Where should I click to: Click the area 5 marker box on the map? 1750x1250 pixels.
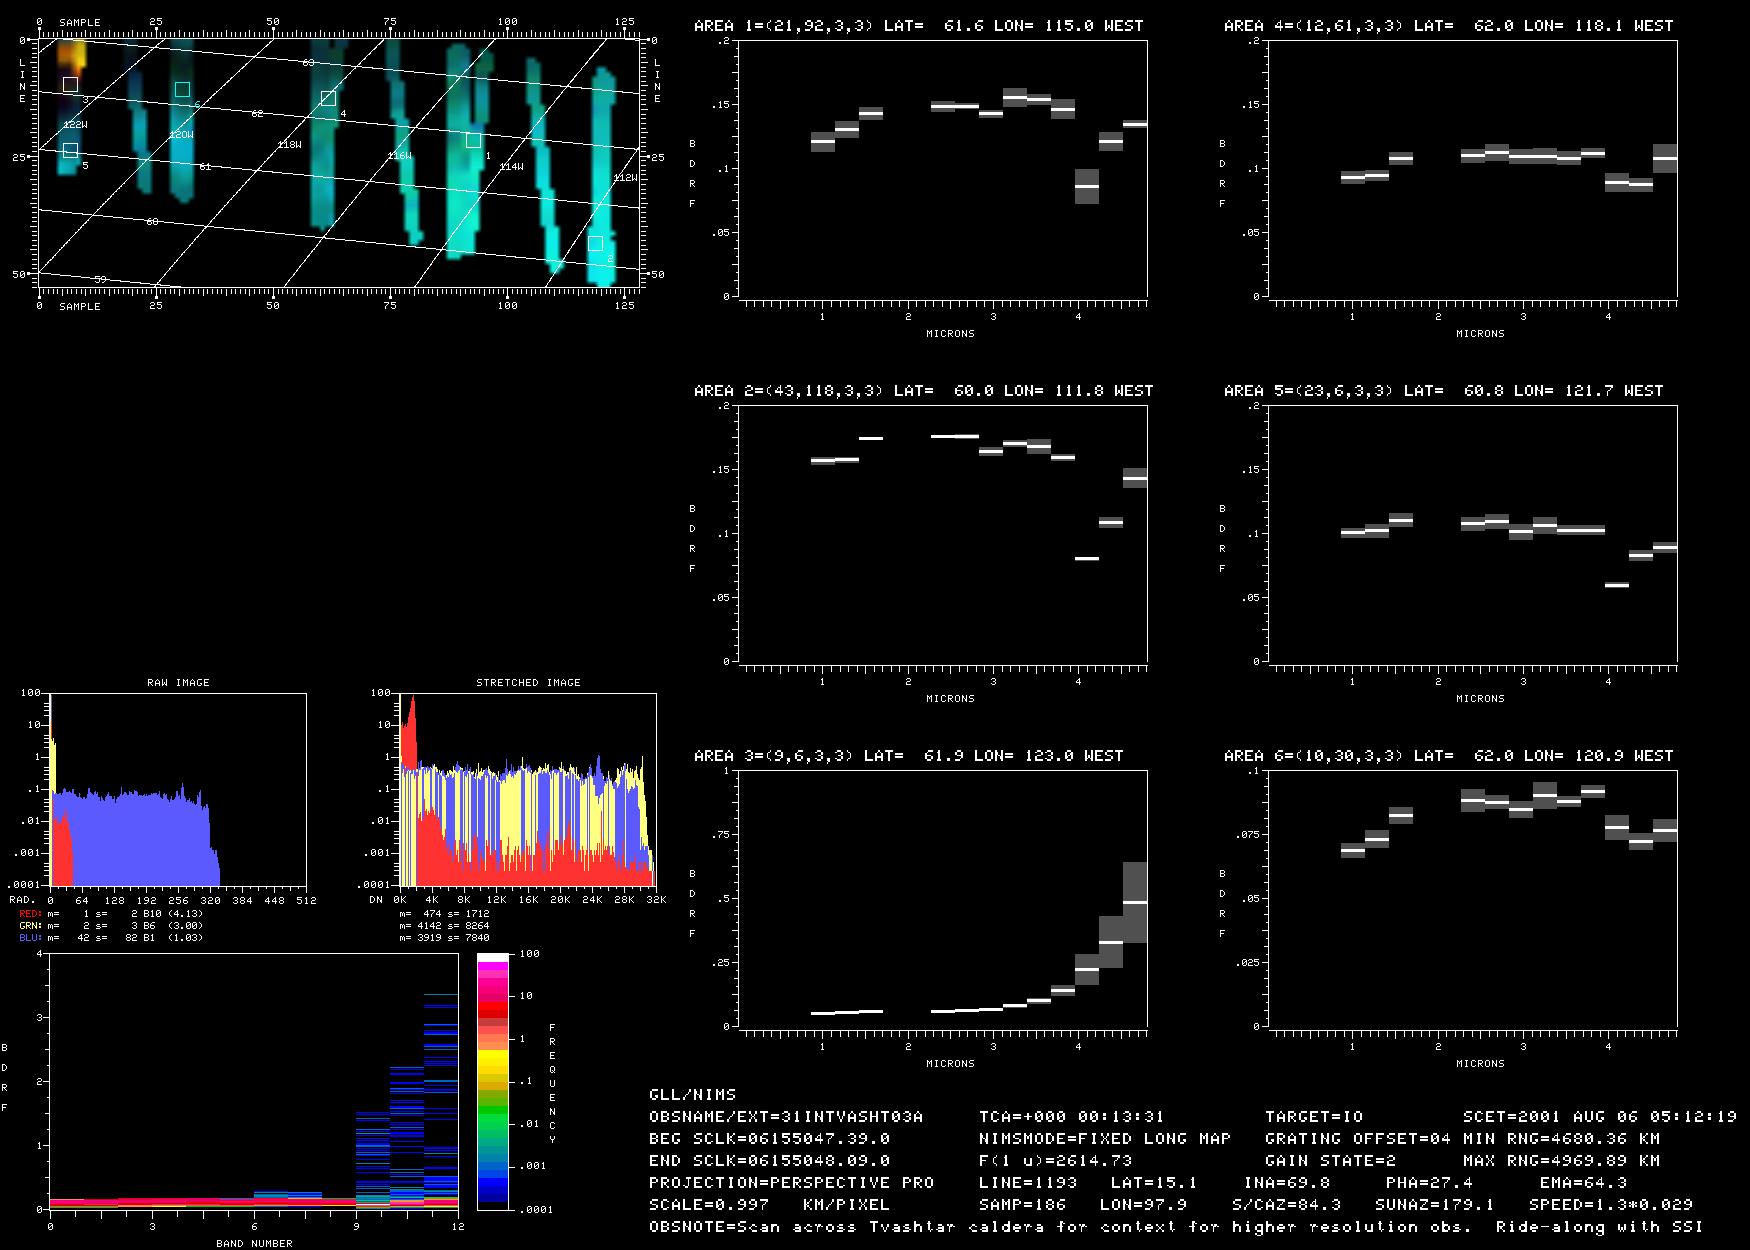70,150
